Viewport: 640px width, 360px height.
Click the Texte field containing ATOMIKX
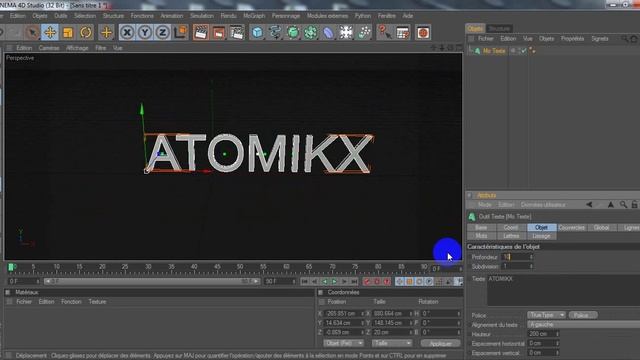(x=564, y=290)
